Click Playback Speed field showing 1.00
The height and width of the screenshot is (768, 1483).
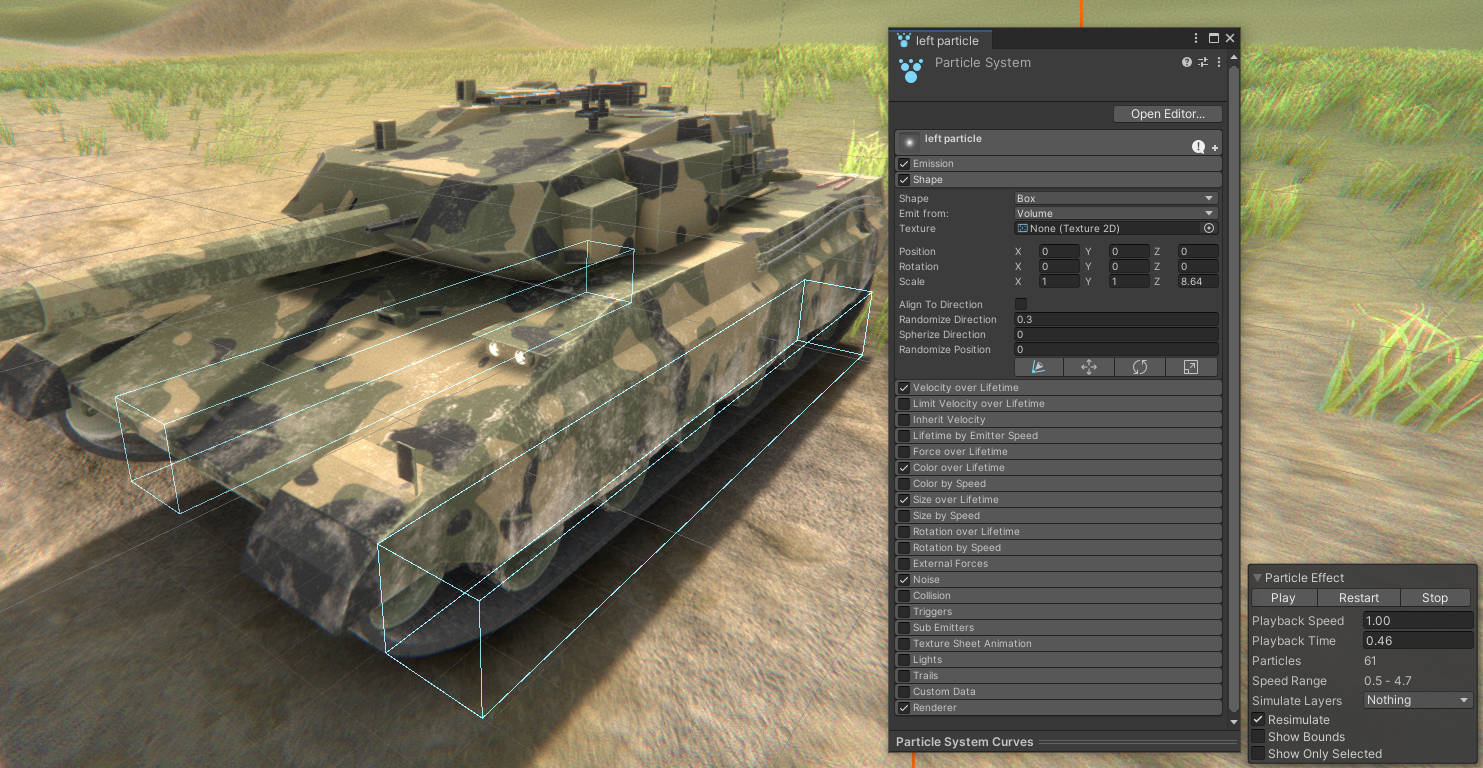click(x=1418, y=621)
